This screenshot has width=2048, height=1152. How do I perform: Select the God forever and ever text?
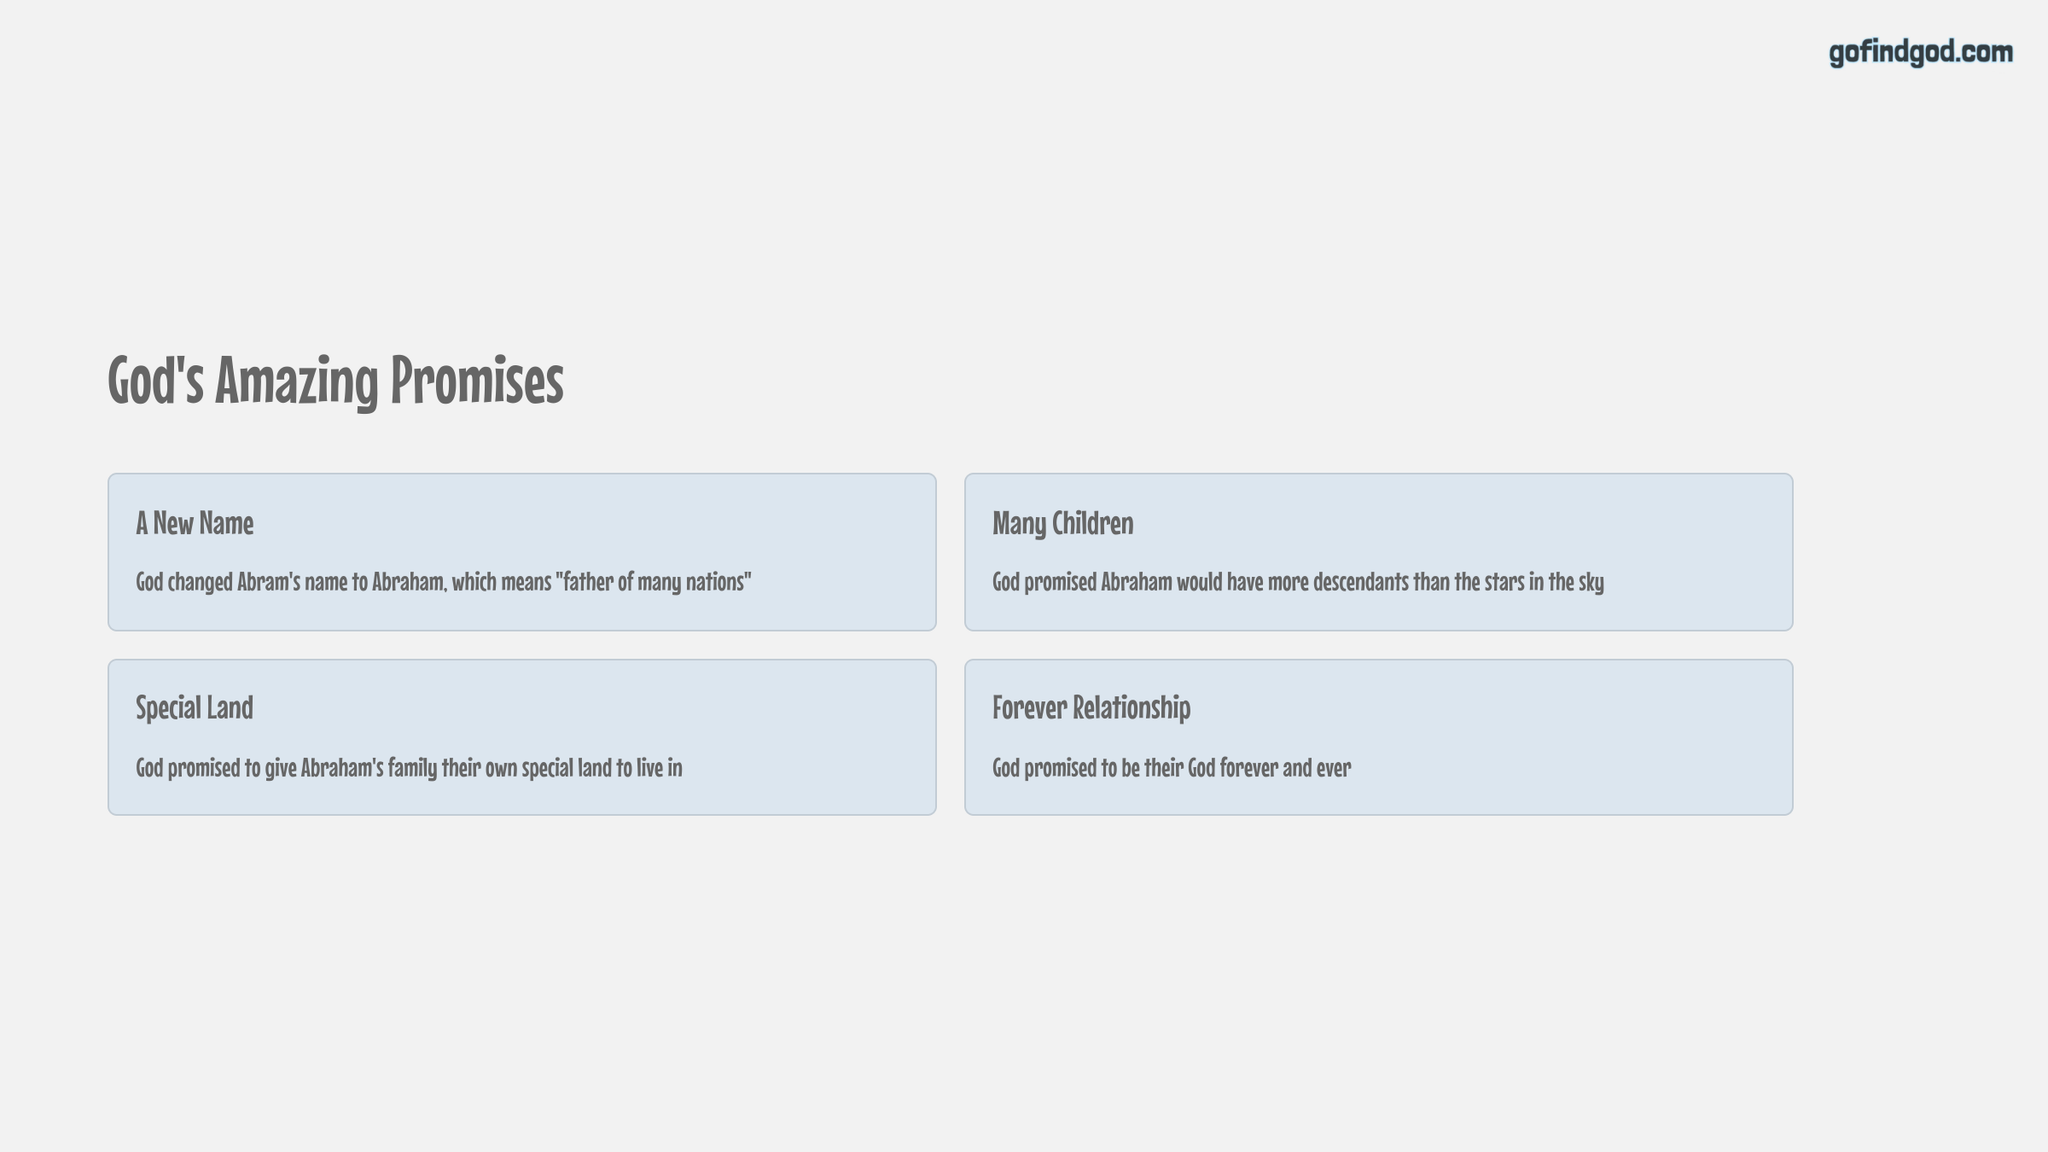click(1171, 768)
